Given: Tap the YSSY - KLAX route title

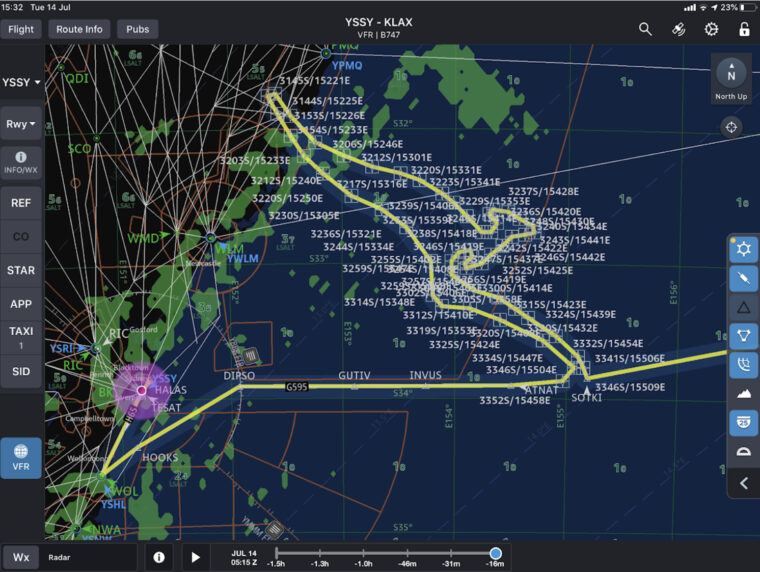Looking at the screenshot, I should (379, 22).
